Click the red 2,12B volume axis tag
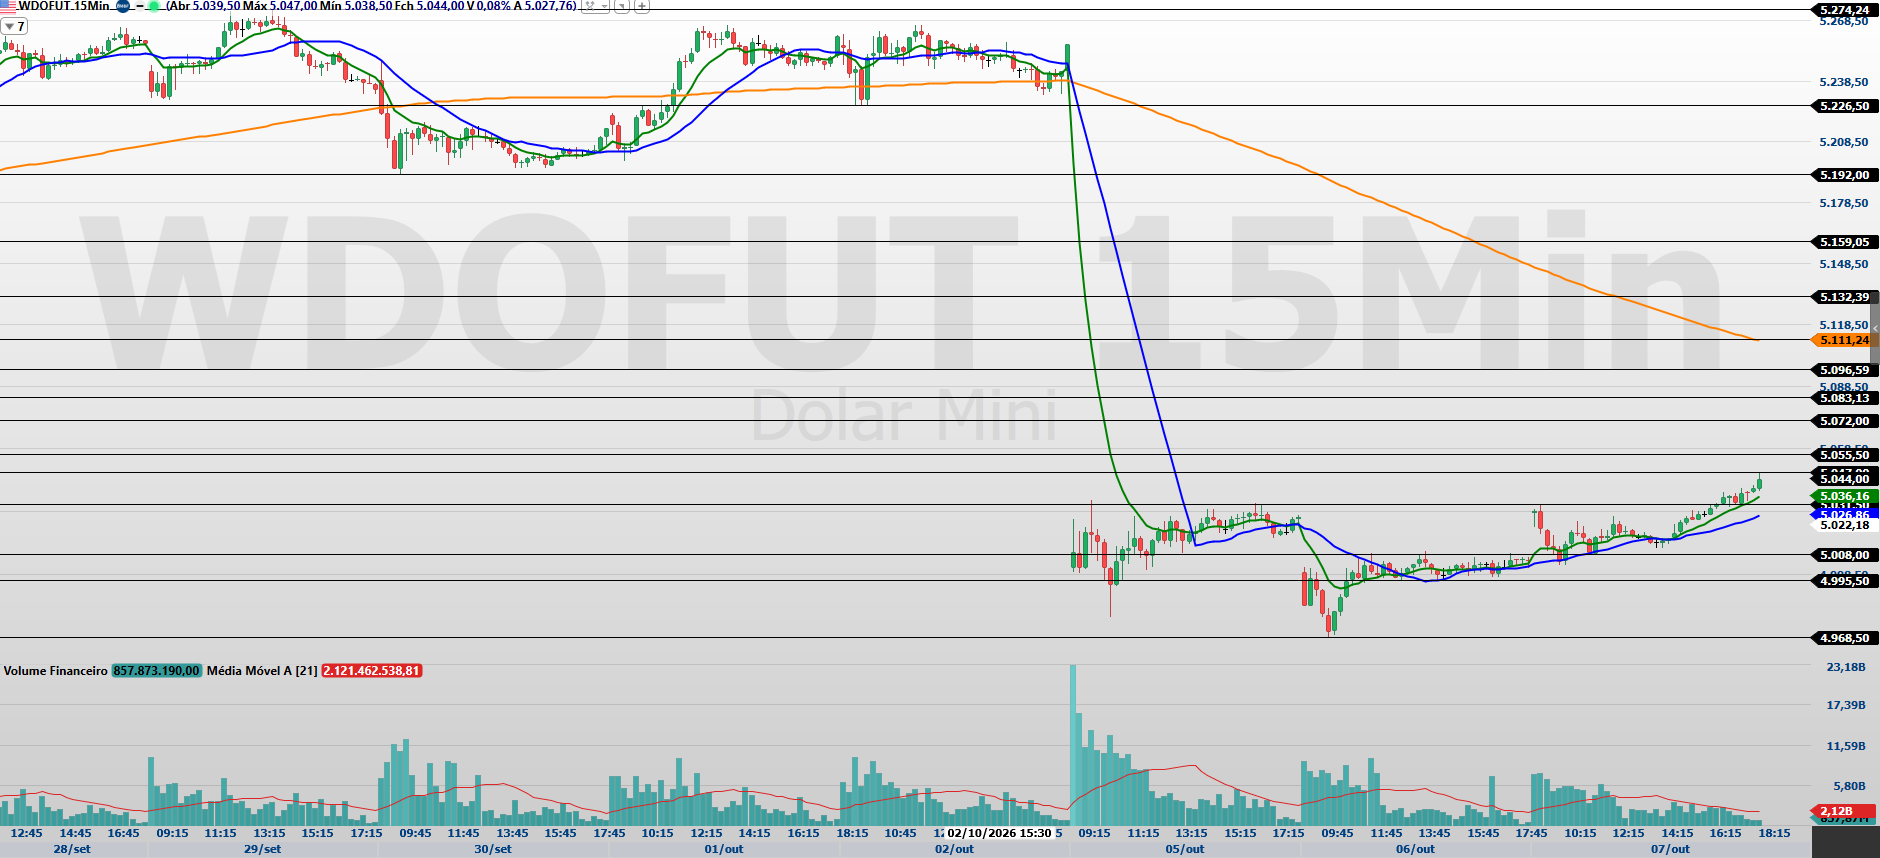 (1843, 811)
